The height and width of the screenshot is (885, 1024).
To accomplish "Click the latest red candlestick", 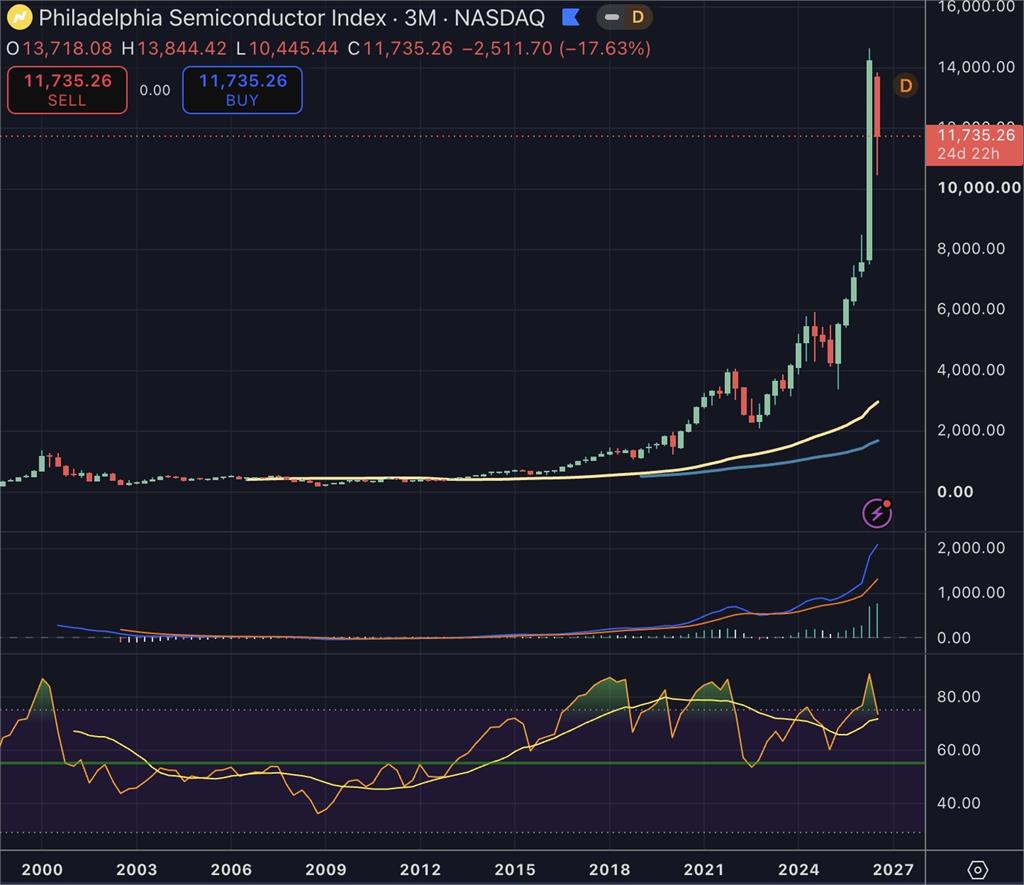I will (x=877, y=107).
